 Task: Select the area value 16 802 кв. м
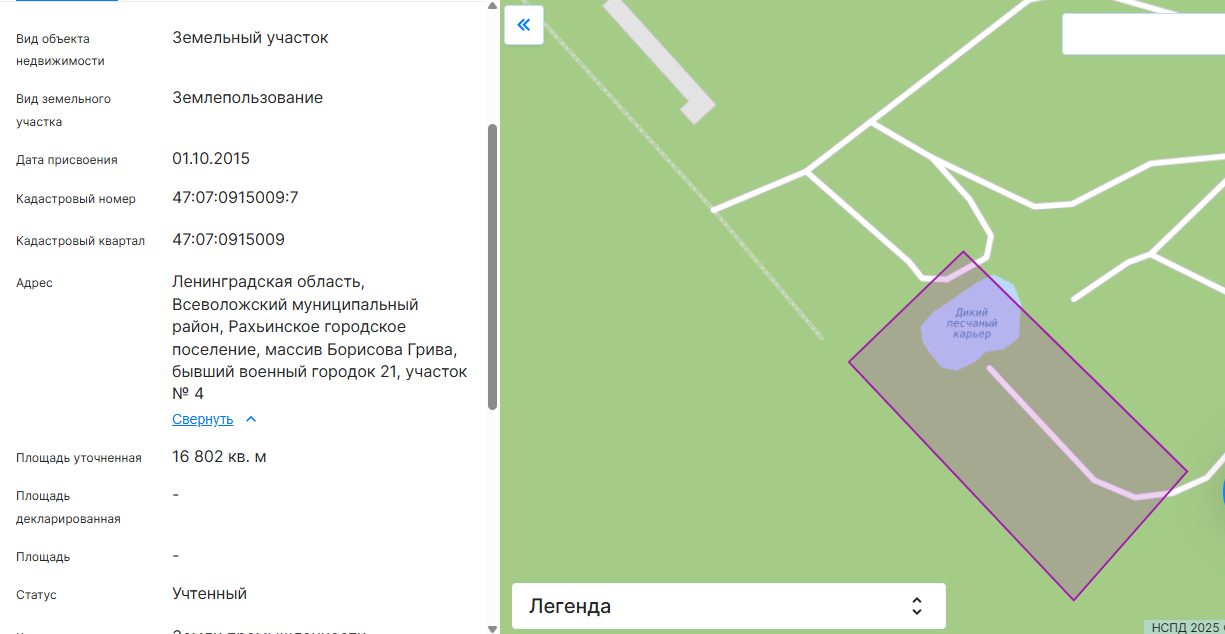coord(219,457)
